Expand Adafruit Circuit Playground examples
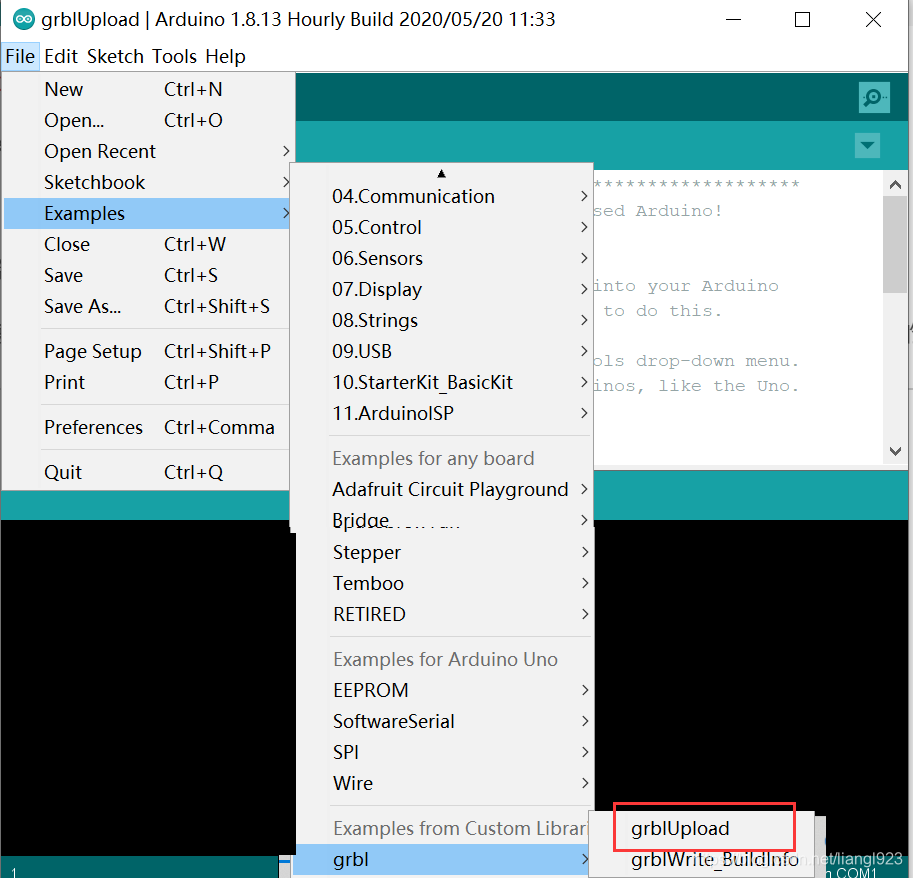913x878 pixels. point(443,489)
